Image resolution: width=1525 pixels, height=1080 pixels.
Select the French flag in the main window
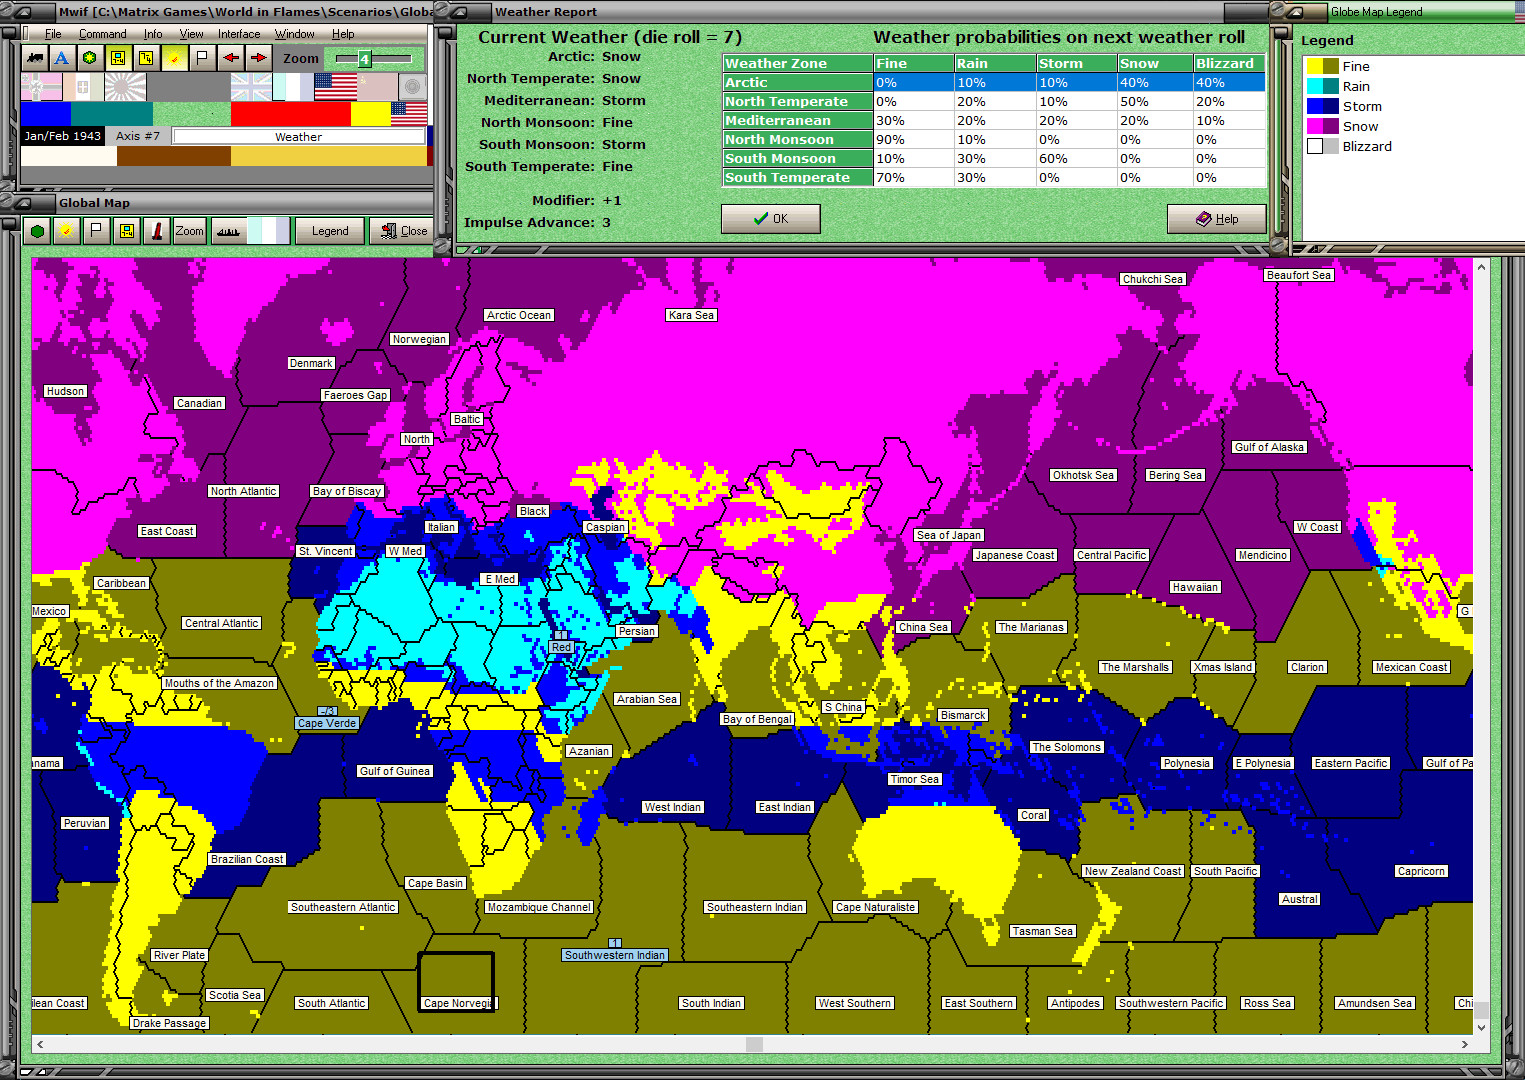pos(293,87)
